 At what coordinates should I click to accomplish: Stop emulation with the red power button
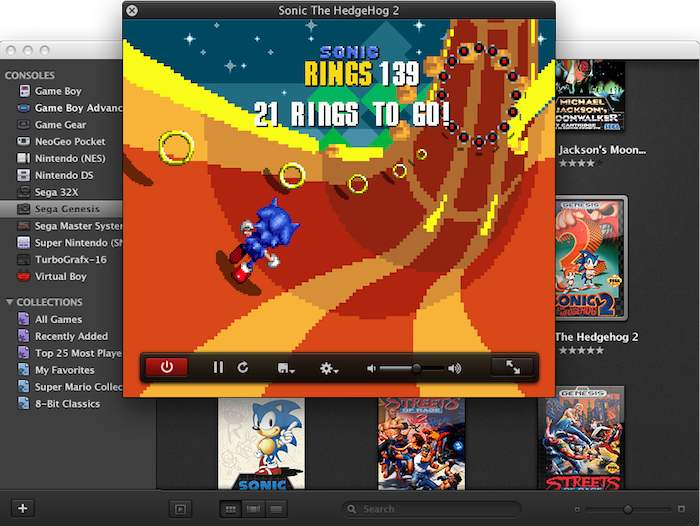tap(166, 367)
